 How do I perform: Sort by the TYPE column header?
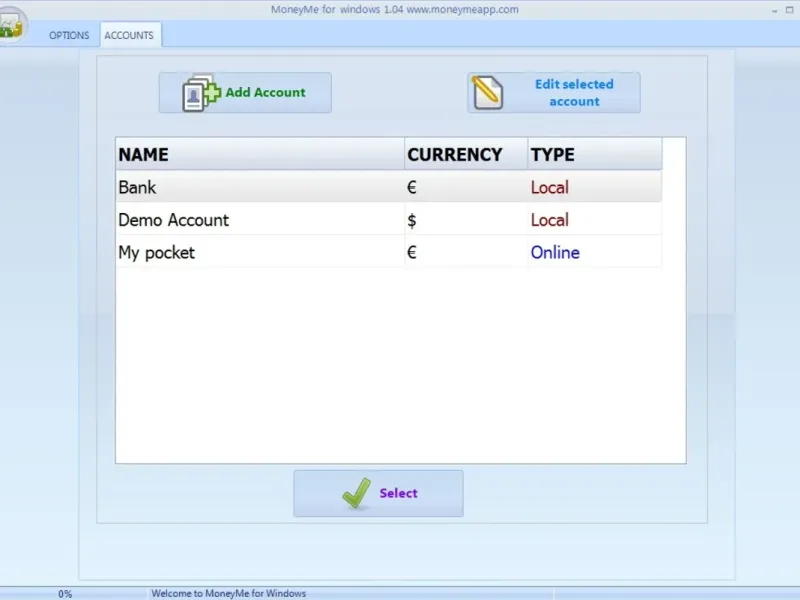point(595,154)
